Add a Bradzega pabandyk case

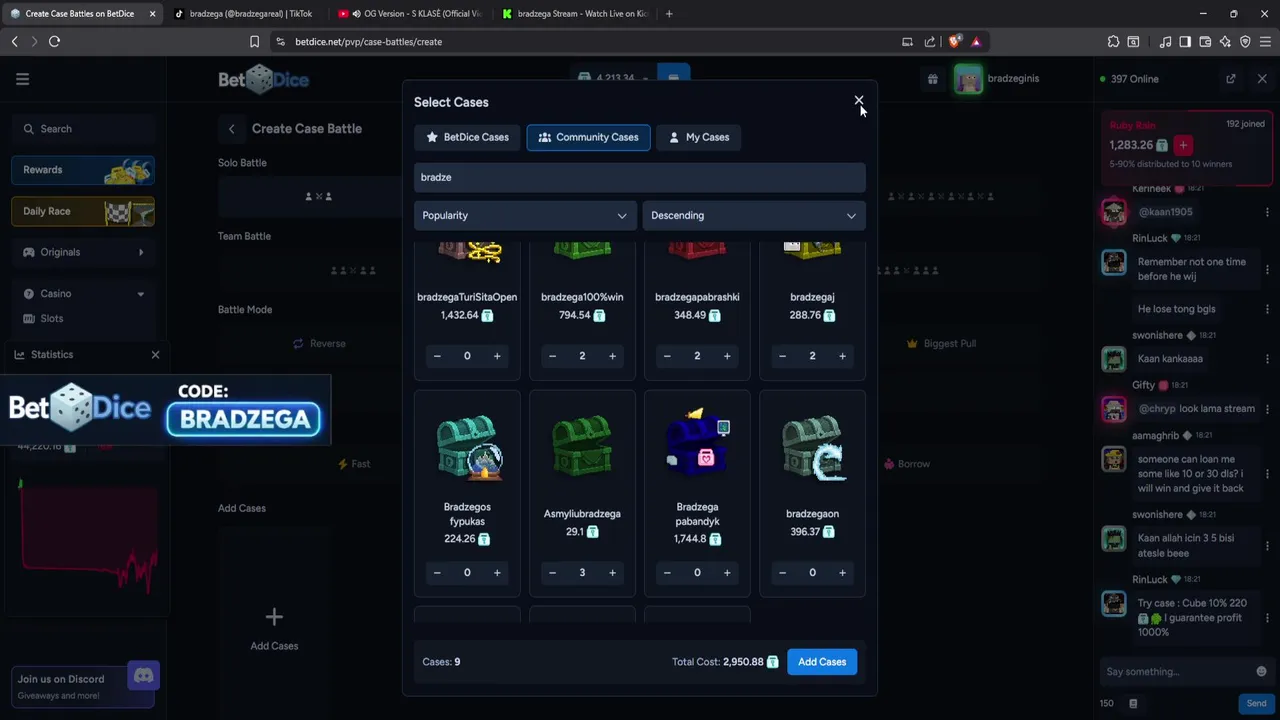point(727,573)
